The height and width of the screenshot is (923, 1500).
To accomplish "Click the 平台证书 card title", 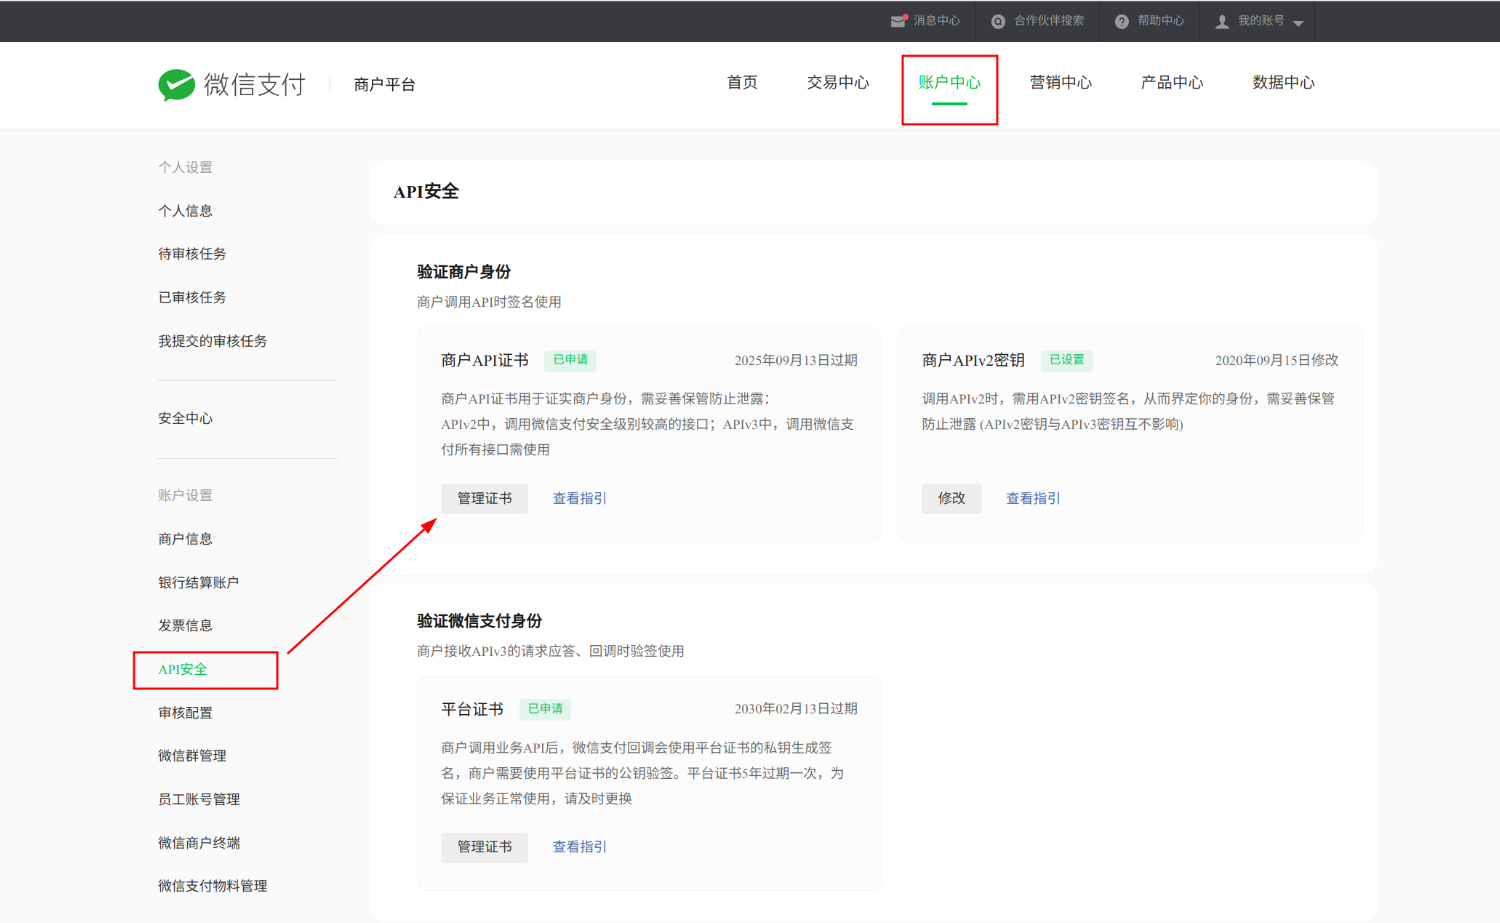I will 472,709.
